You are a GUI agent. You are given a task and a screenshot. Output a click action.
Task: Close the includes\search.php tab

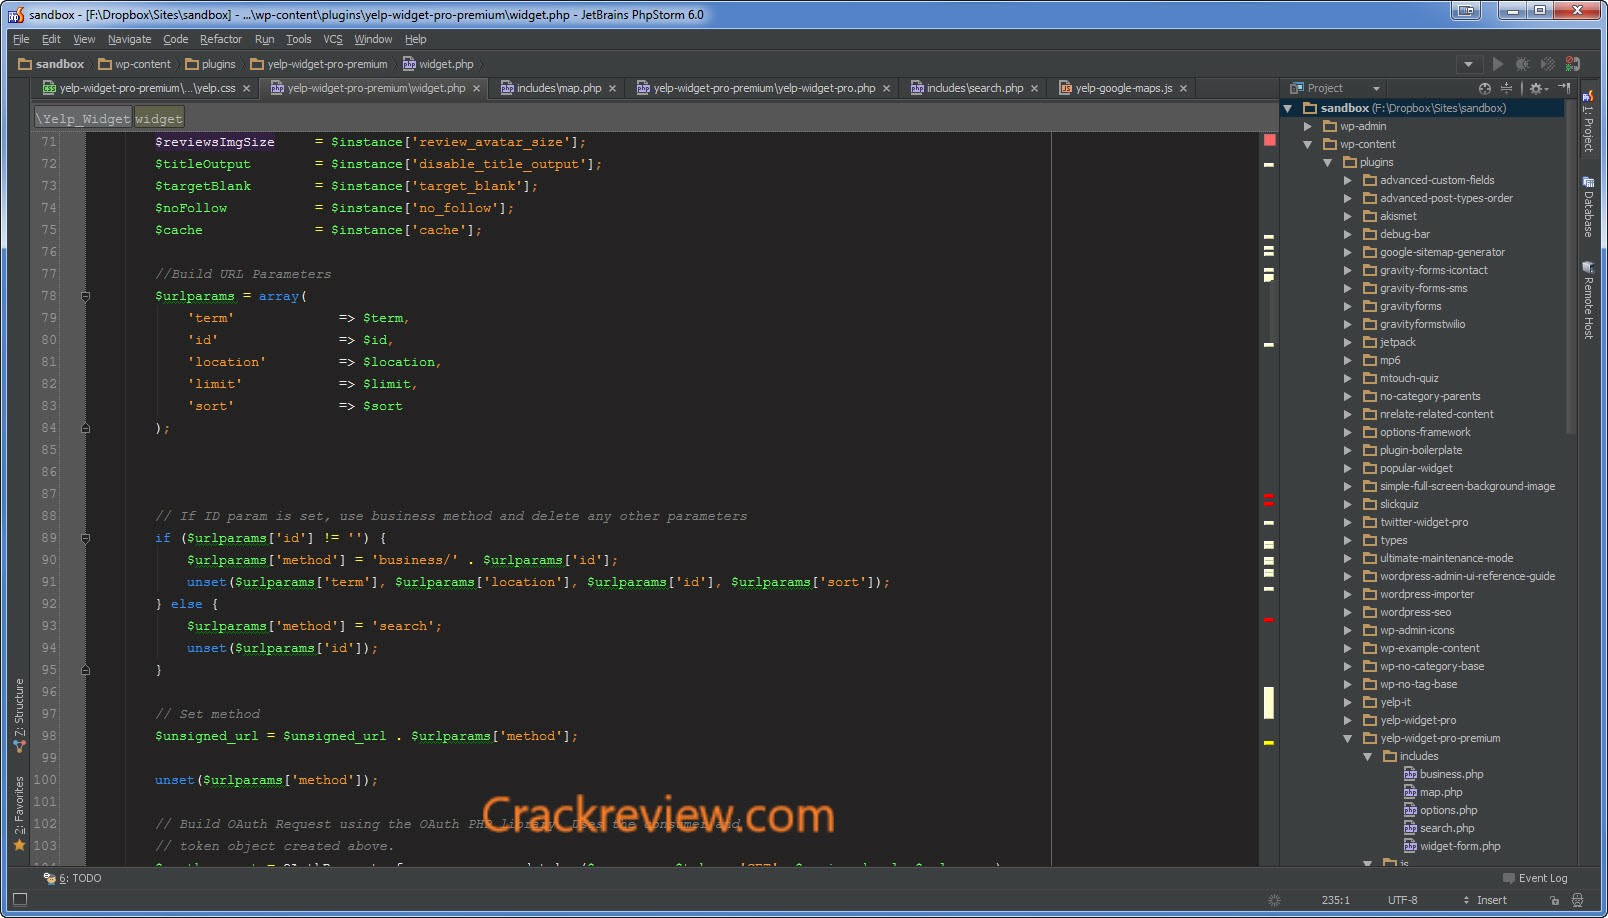pyautogui.click(x=1034, y=89)
